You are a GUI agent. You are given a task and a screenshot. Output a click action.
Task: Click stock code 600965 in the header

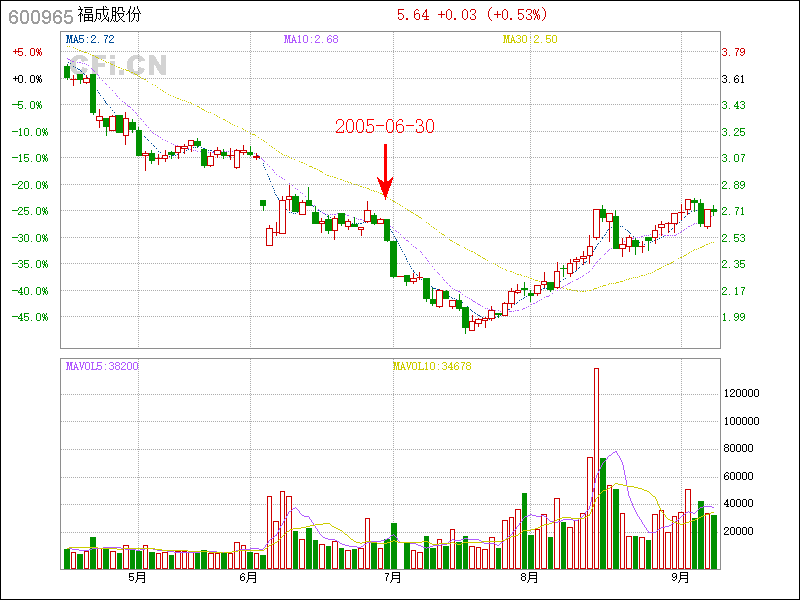pyautogui.click(x=40, y=16)
